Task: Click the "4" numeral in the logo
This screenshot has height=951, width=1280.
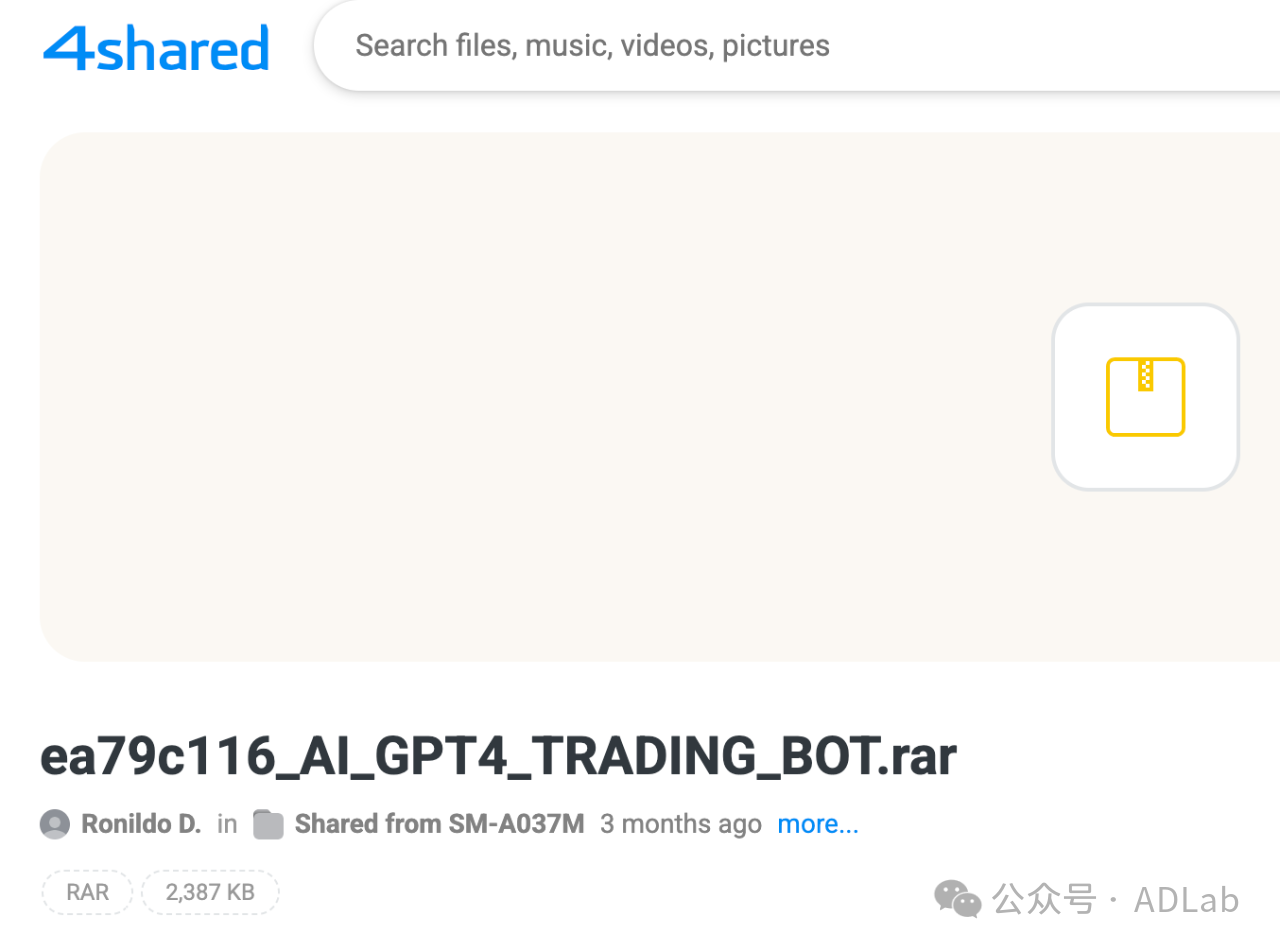Action: 68,47
